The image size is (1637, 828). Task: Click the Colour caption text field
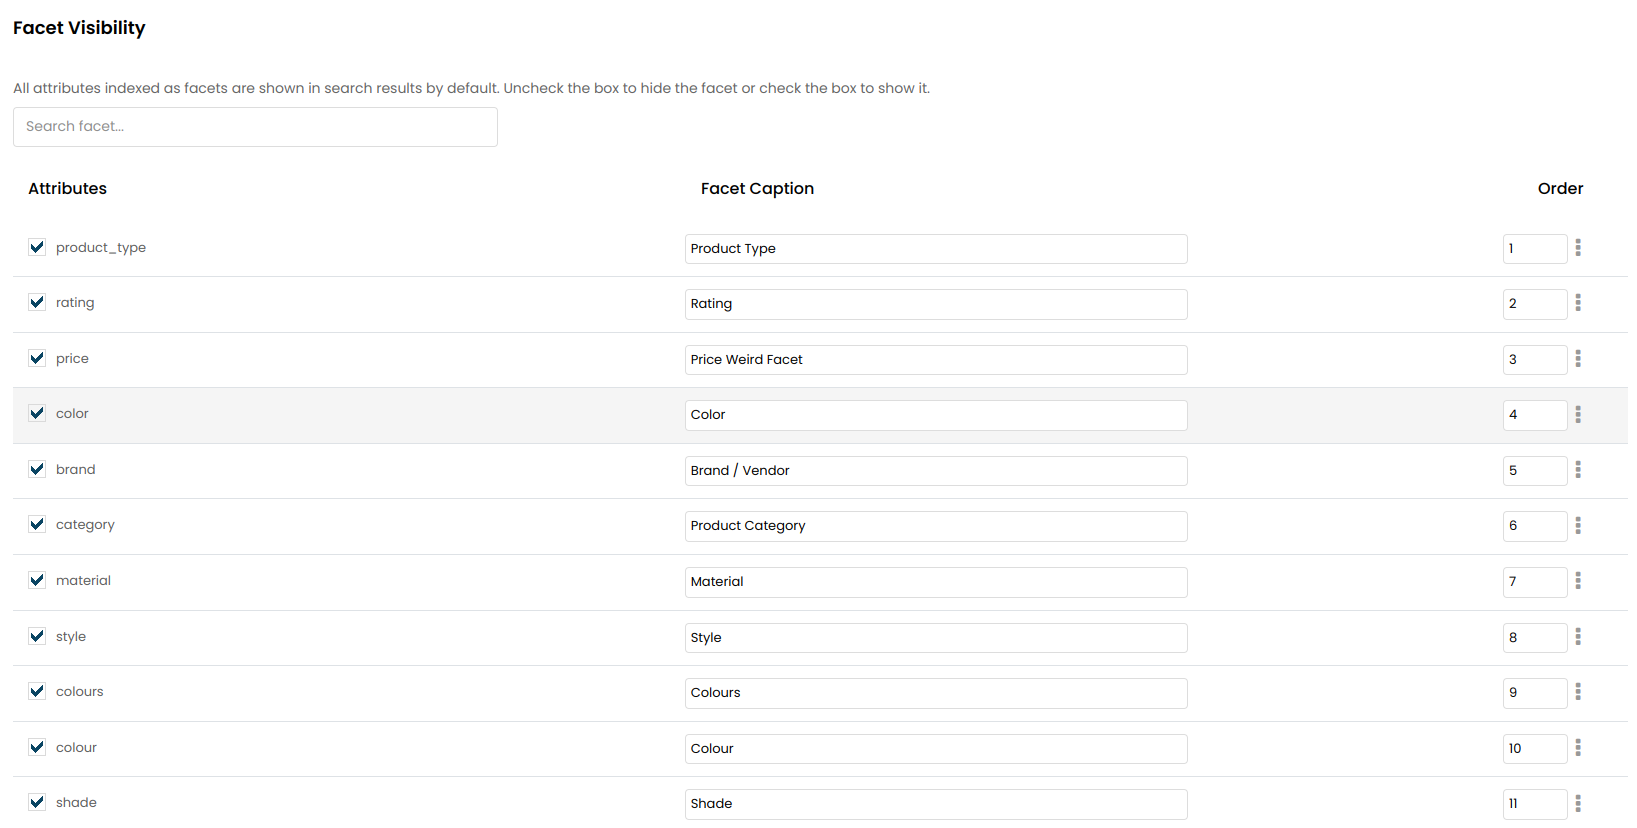click(x=935, y=749)
